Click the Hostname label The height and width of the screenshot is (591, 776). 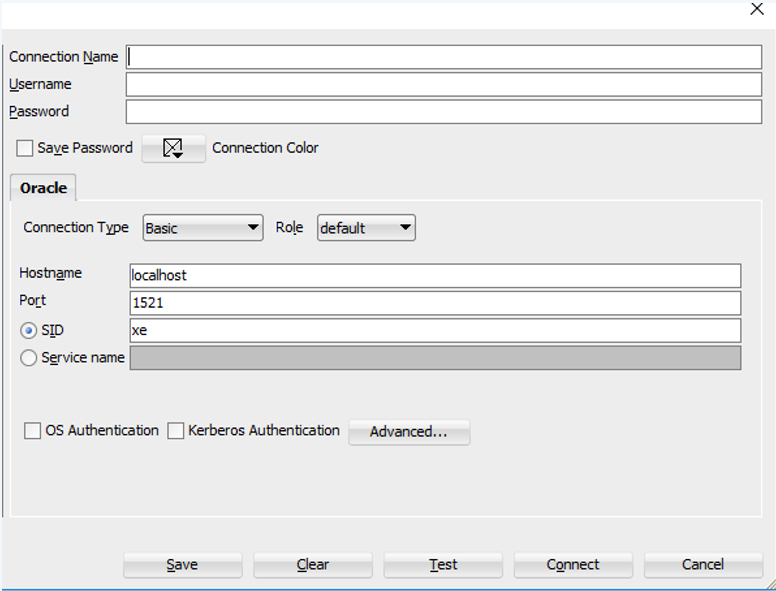tap(50, 273)
